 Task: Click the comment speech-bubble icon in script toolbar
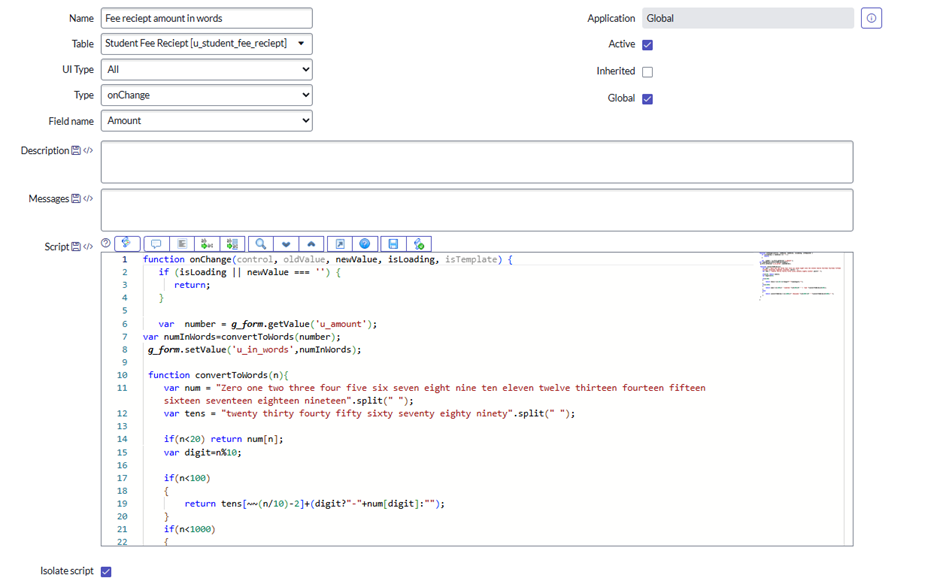(156, 243)
